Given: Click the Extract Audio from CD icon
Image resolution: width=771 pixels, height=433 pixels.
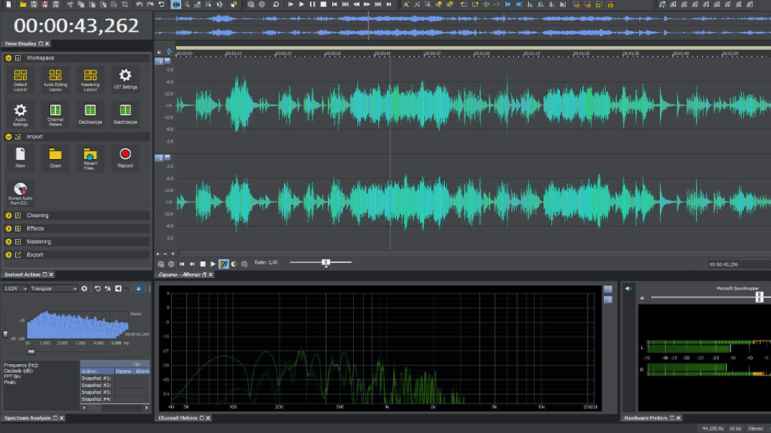Looking at the screenshot, I should 21,189.
